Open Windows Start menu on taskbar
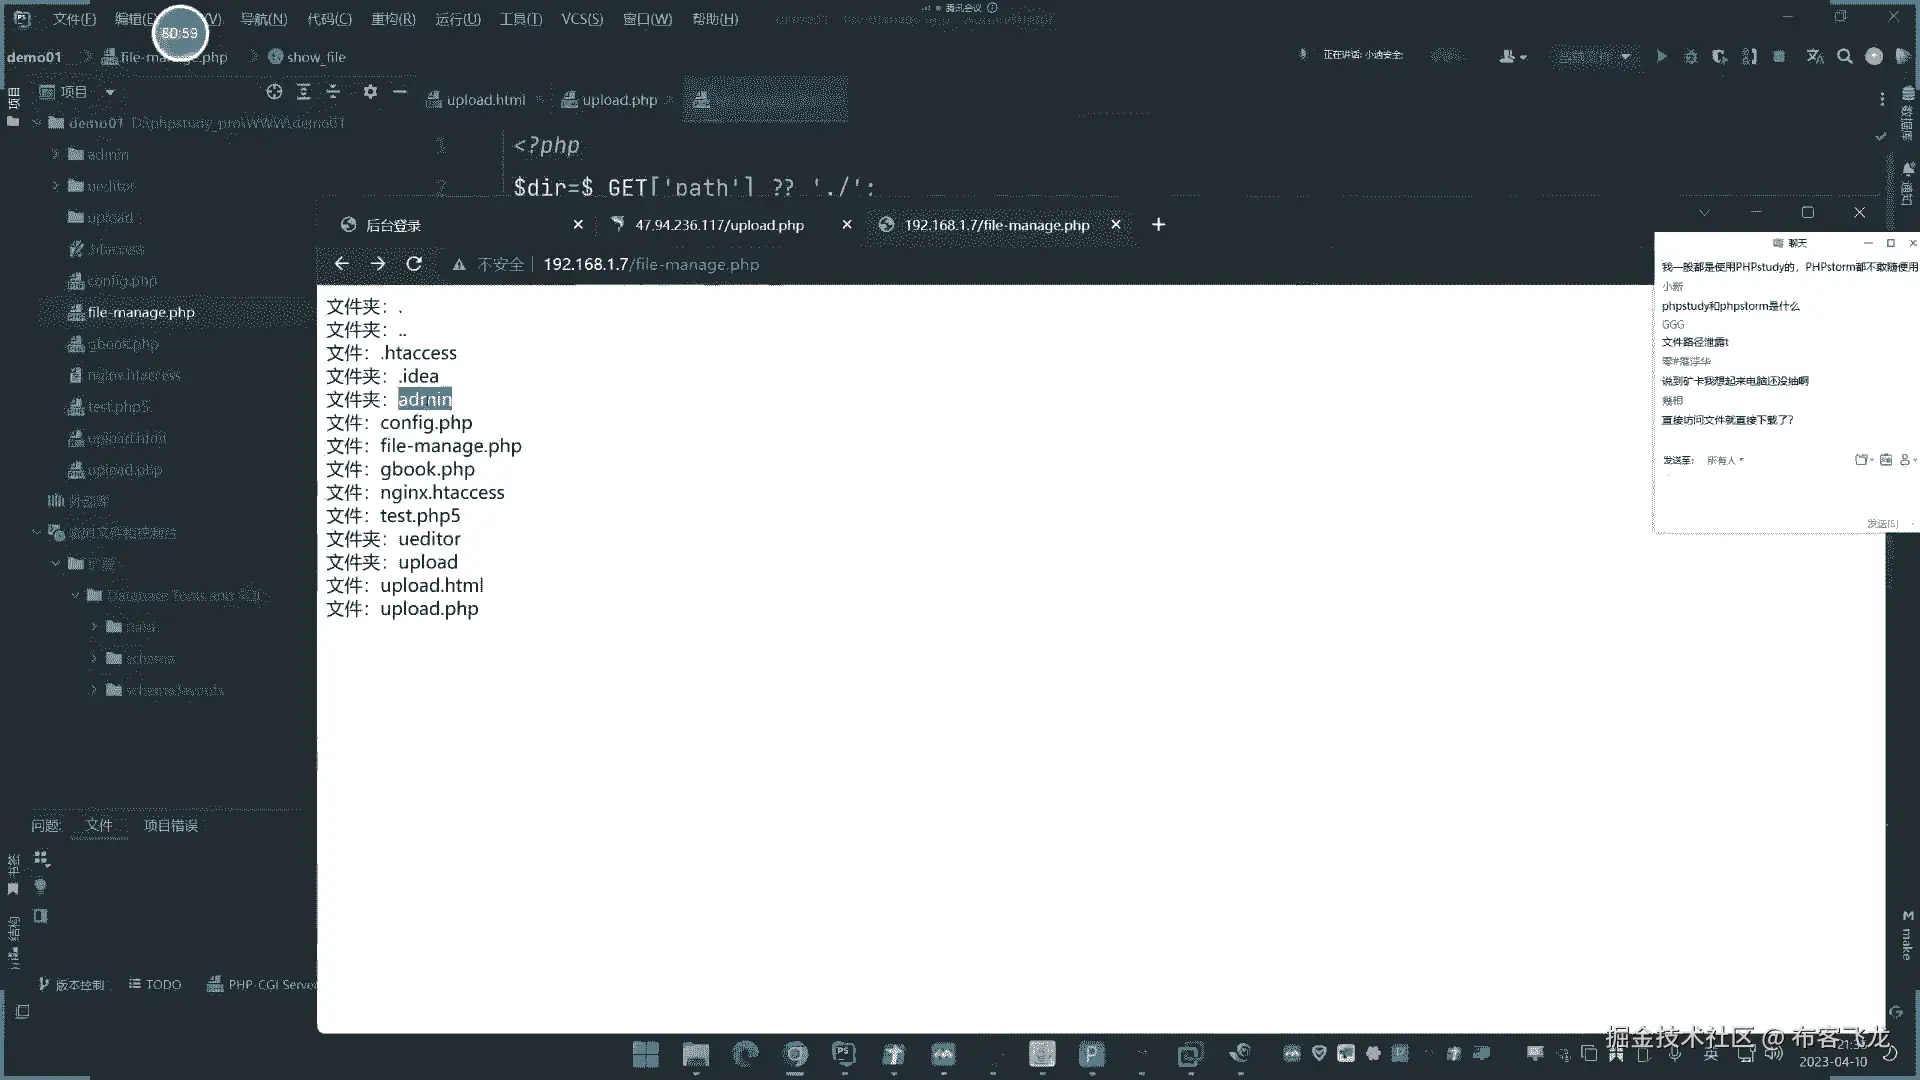 (646, 1054)
